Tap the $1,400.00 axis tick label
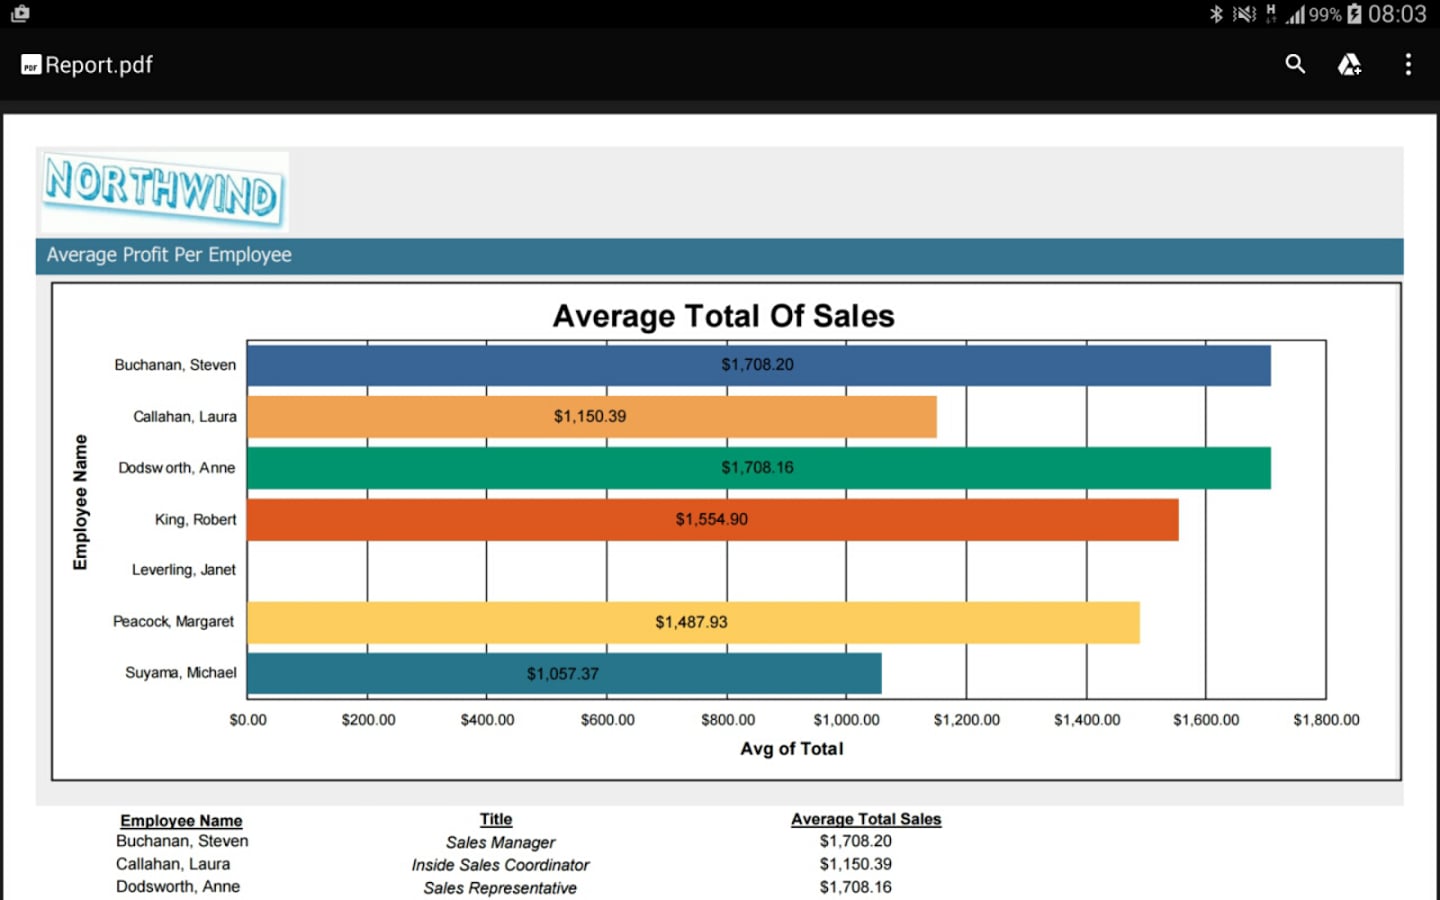This screenshot has width=1440, height=900. pyautogui.click(x=1087, y=720)
